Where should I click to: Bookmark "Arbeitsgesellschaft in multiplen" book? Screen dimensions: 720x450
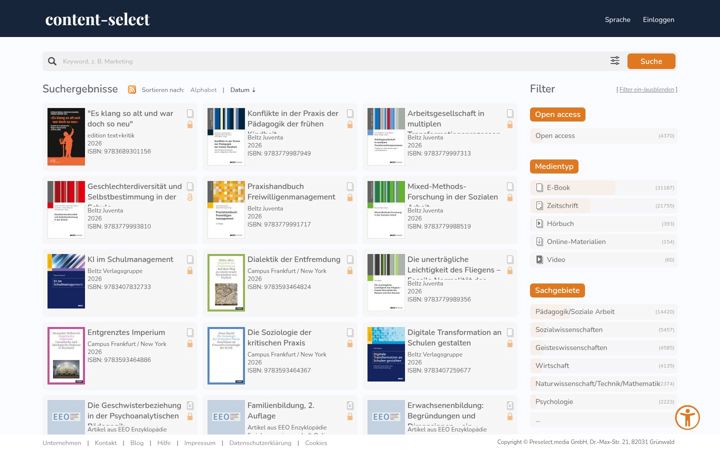[x=510, y=113]
